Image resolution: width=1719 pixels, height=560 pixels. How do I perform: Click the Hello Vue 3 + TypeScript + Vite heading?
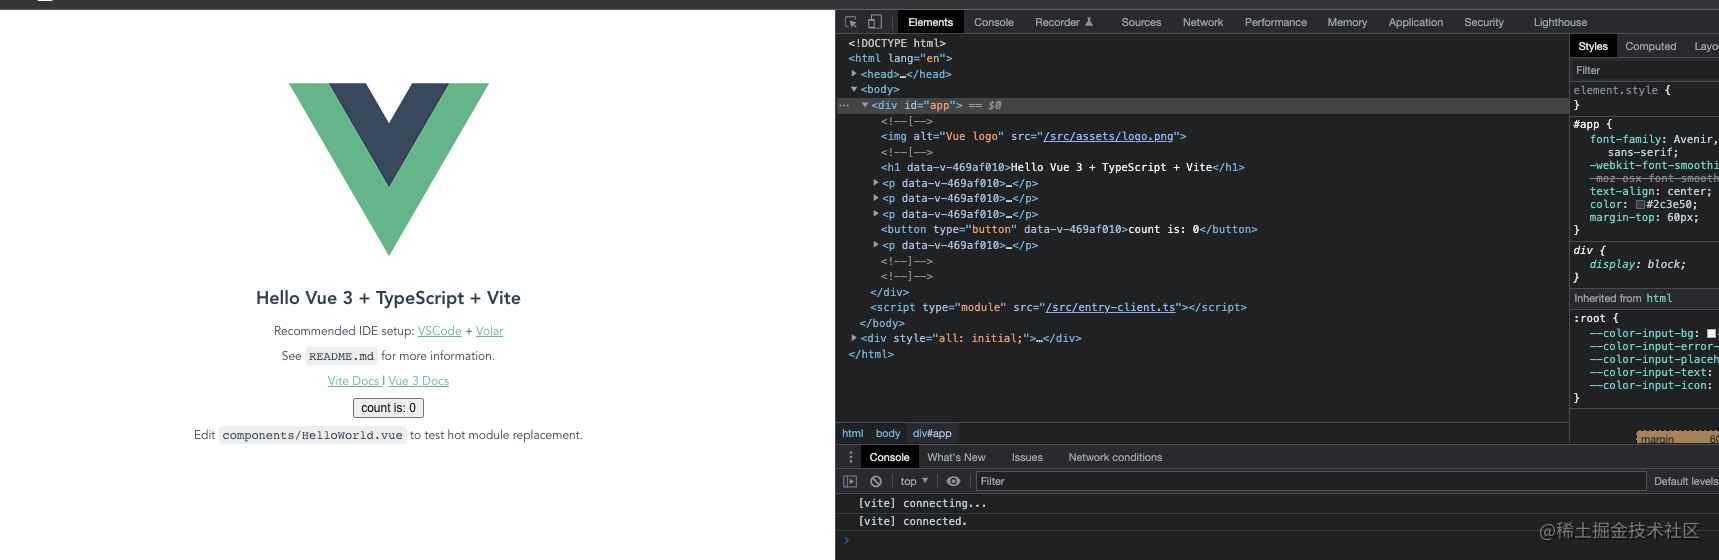pos(388,298)
